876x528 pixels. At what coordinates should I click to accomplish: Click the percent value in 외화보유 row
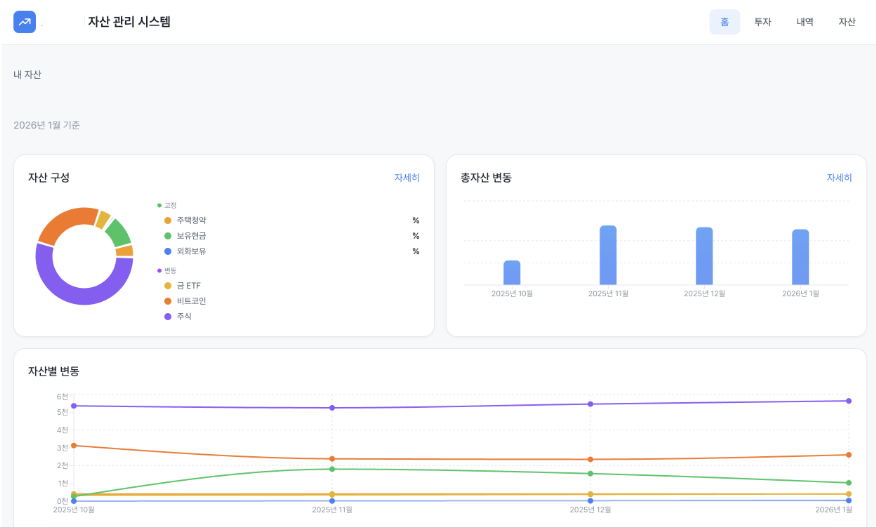[x=416, y=251]
